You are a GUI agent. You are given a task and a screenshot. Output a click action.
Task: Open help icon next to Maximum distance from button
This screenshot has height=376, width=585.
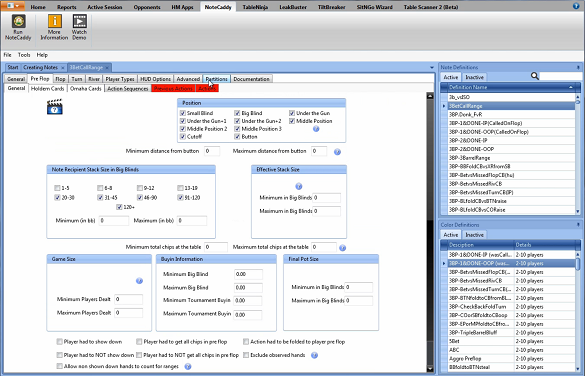[x=337, y=152]
